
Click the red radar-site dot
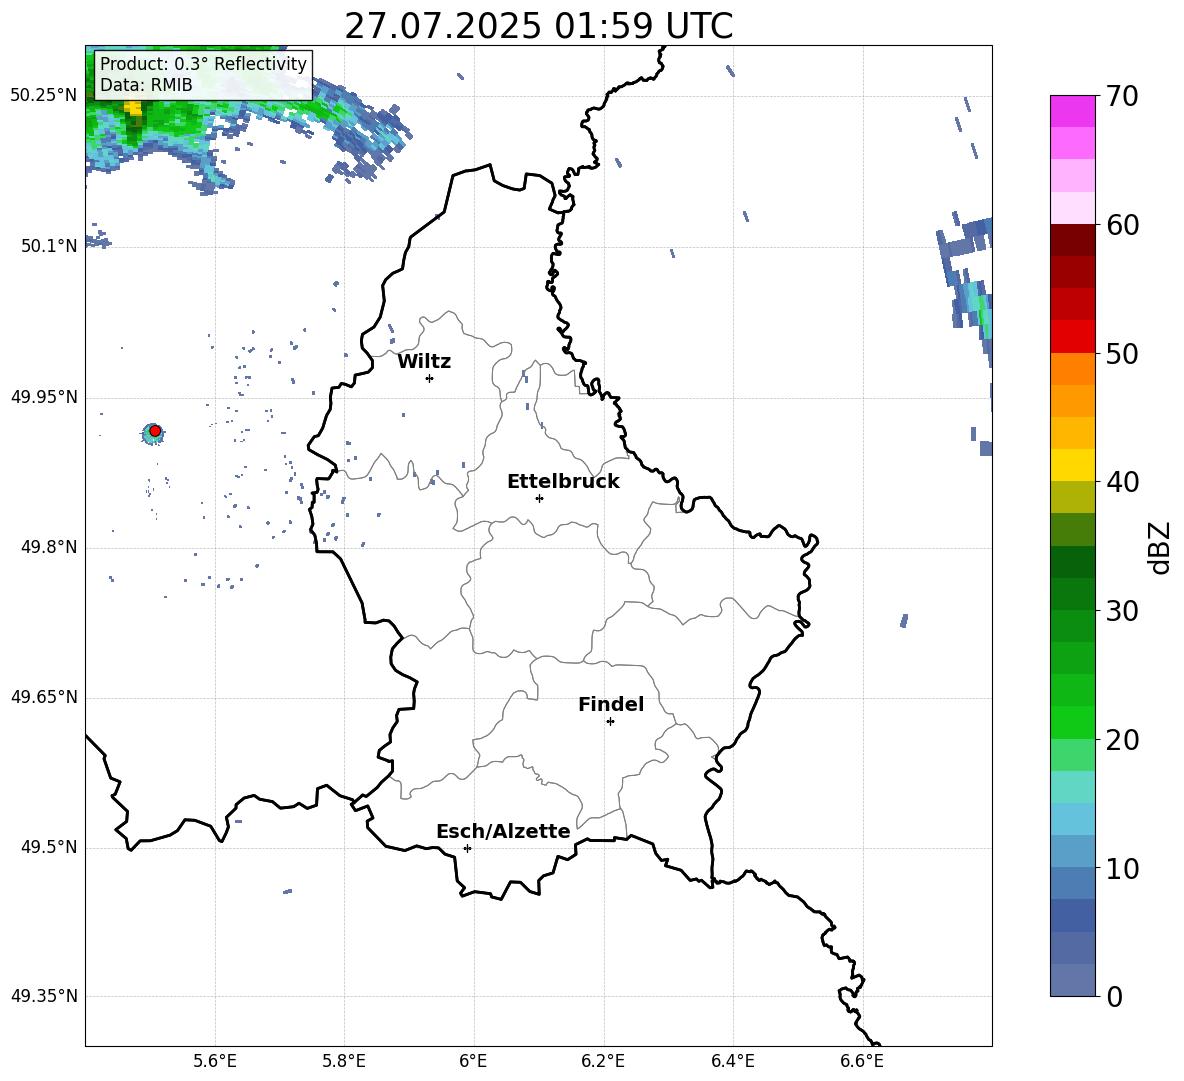click(x=155, y=431)
